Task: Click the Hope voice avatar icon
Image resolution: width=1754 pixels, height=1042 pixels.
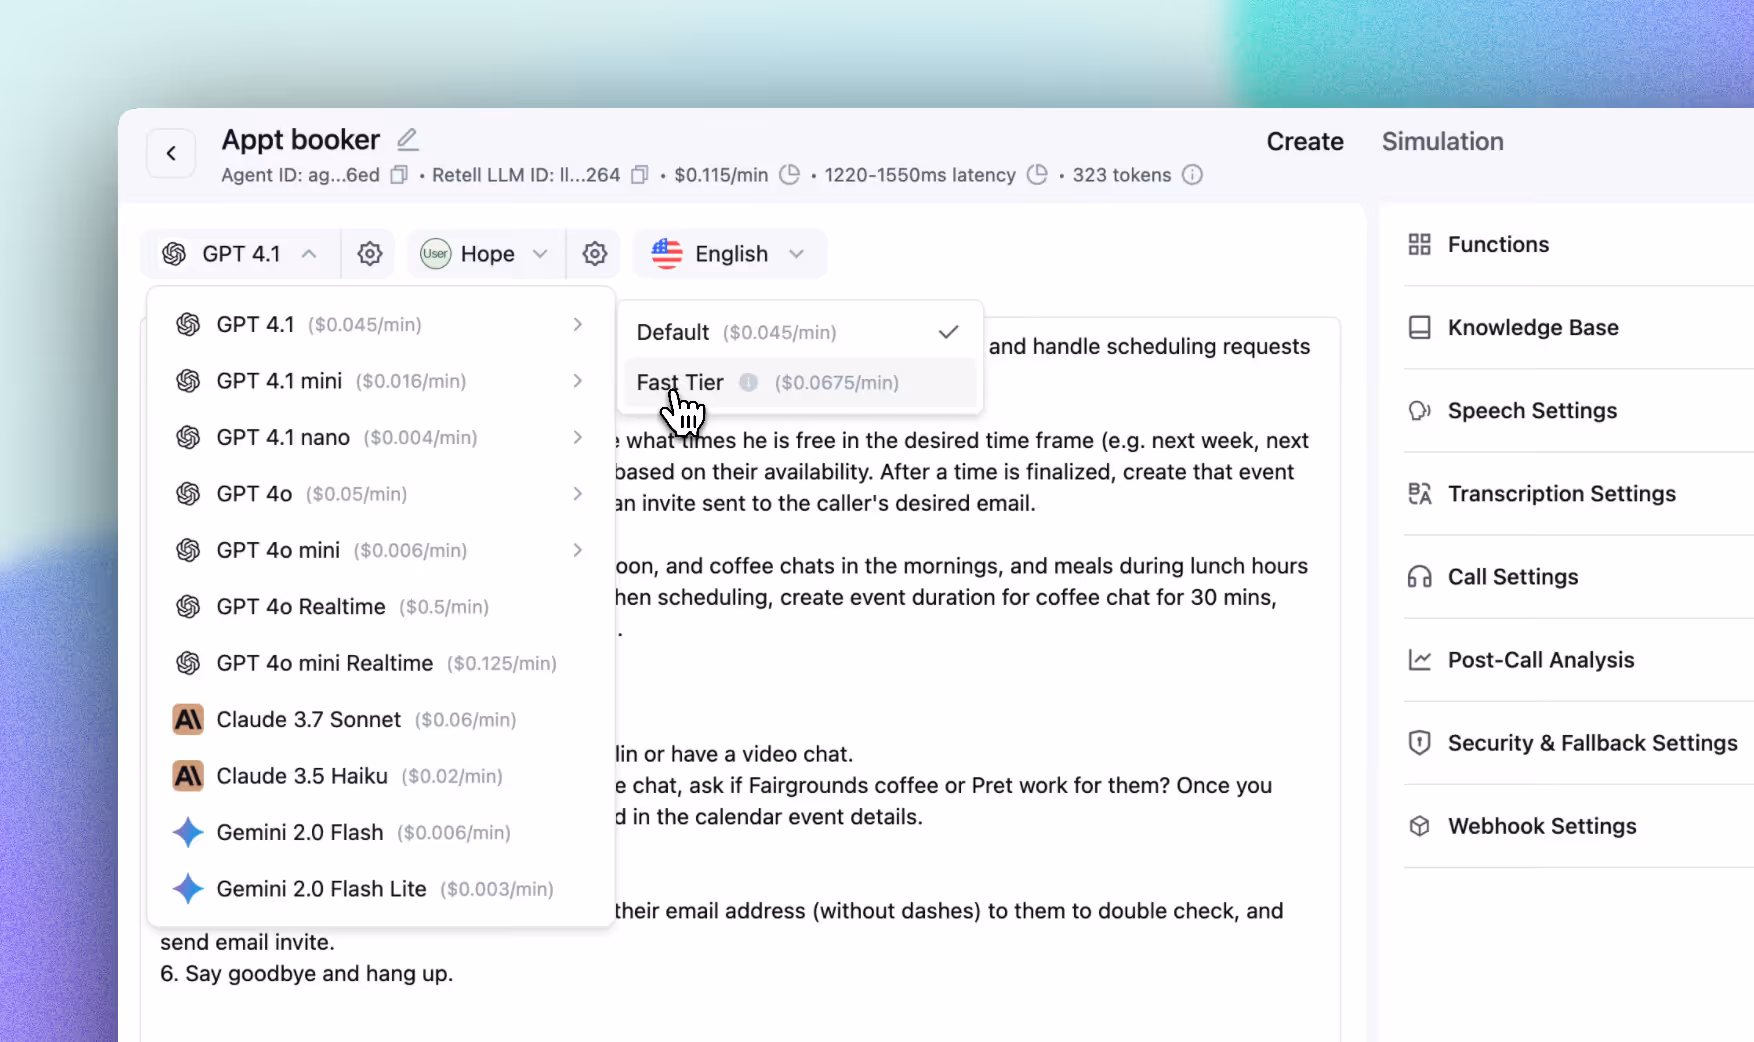Action: (x=435, y=254)
